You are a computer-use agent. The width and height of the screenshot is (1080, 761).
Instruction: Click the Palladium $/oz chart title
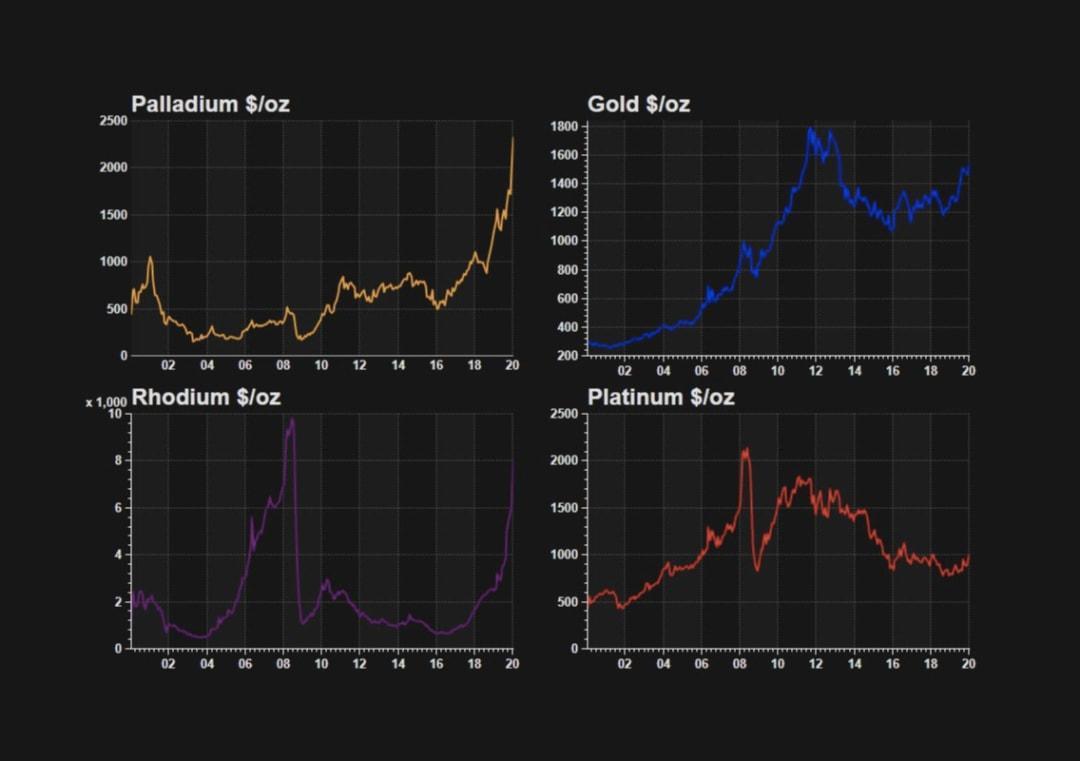click(x=210, y=103)
